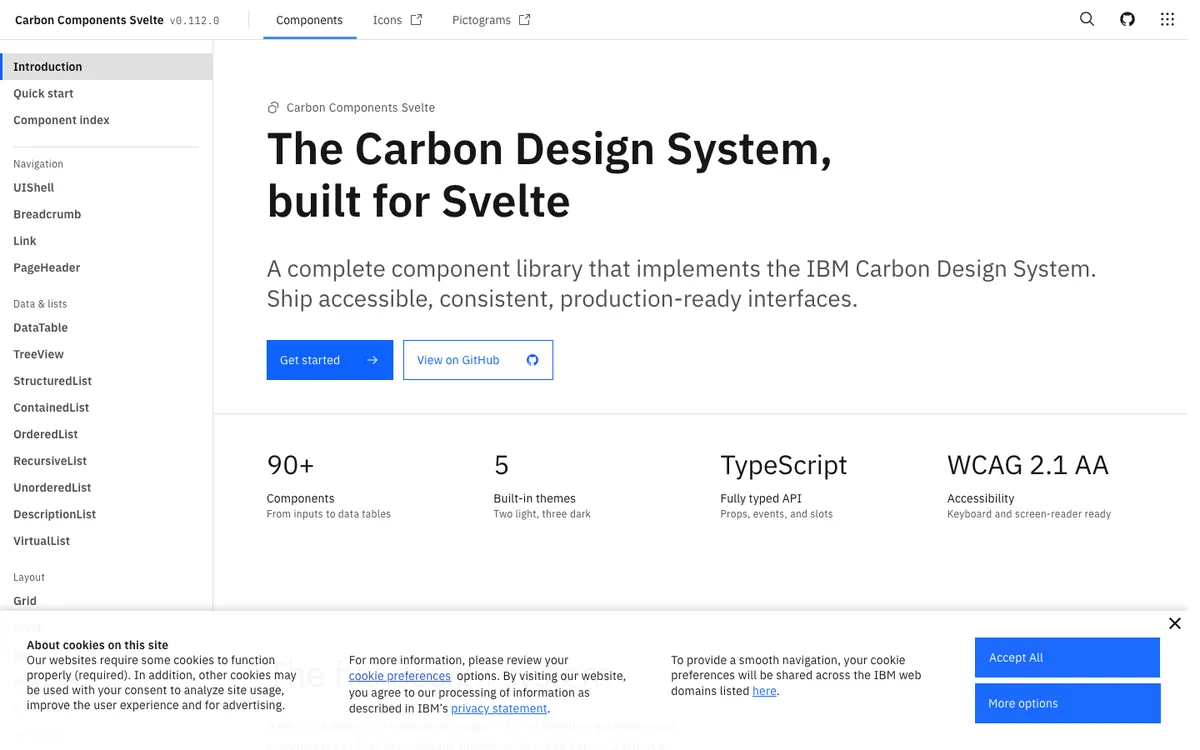This screenshot has width=1200, height=750.
Task: Click external link icon next to Pictograms
Action: 524,20
